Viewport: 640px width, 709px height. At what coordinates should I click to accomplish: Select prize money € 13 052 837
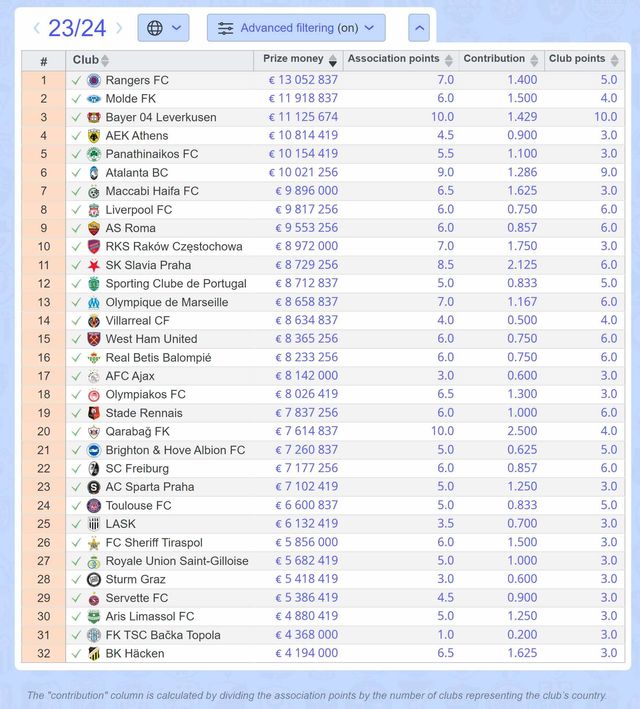303,80
